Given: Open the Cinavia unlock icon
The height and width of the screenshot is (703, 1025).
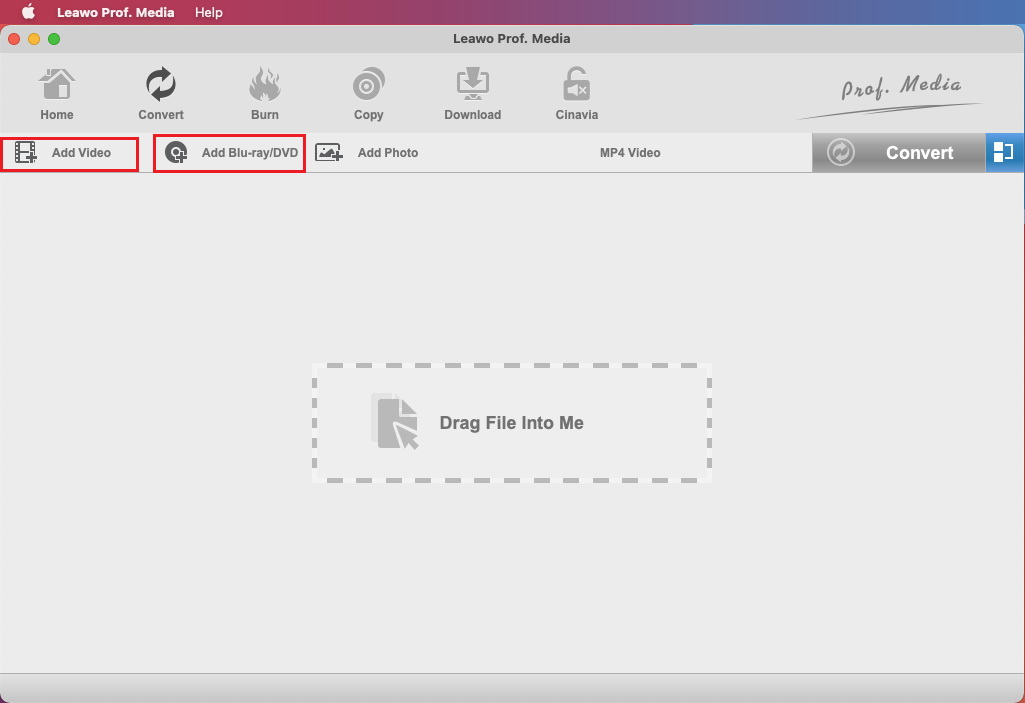Looking at the screenshot, I should 577,85.
